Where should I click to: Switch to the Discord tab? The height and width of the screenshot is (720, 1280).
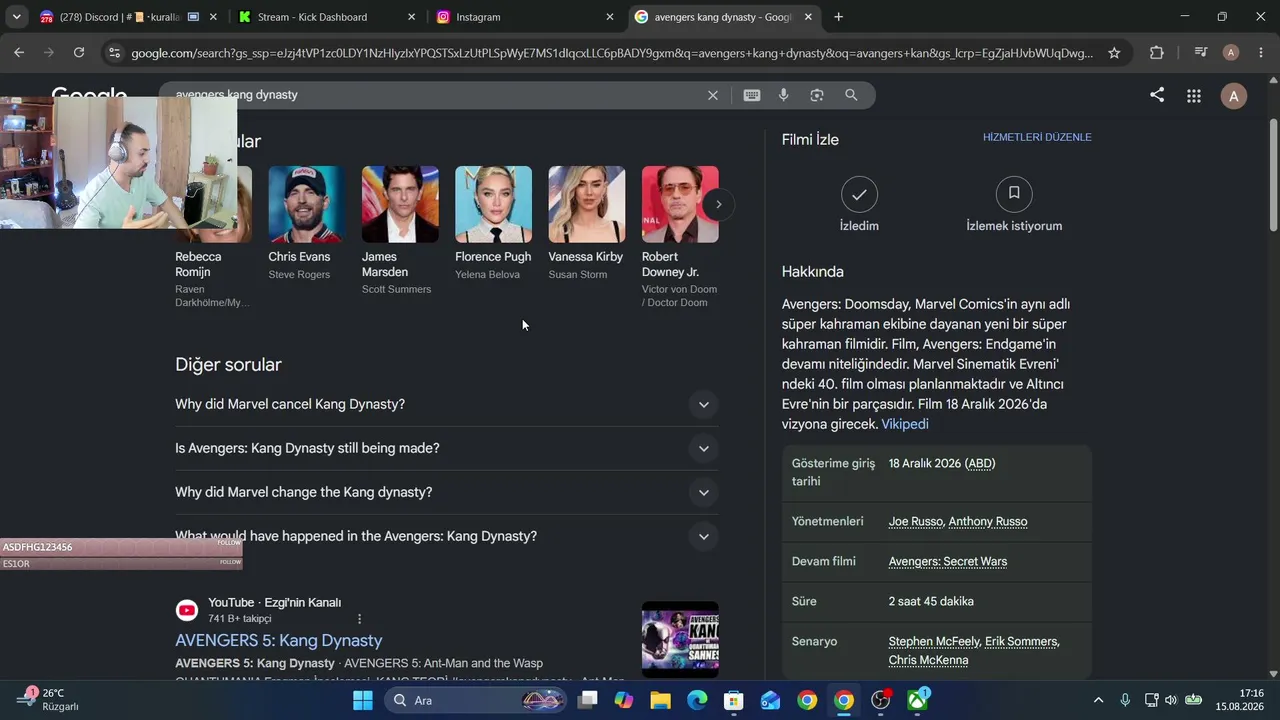(122, 17)
